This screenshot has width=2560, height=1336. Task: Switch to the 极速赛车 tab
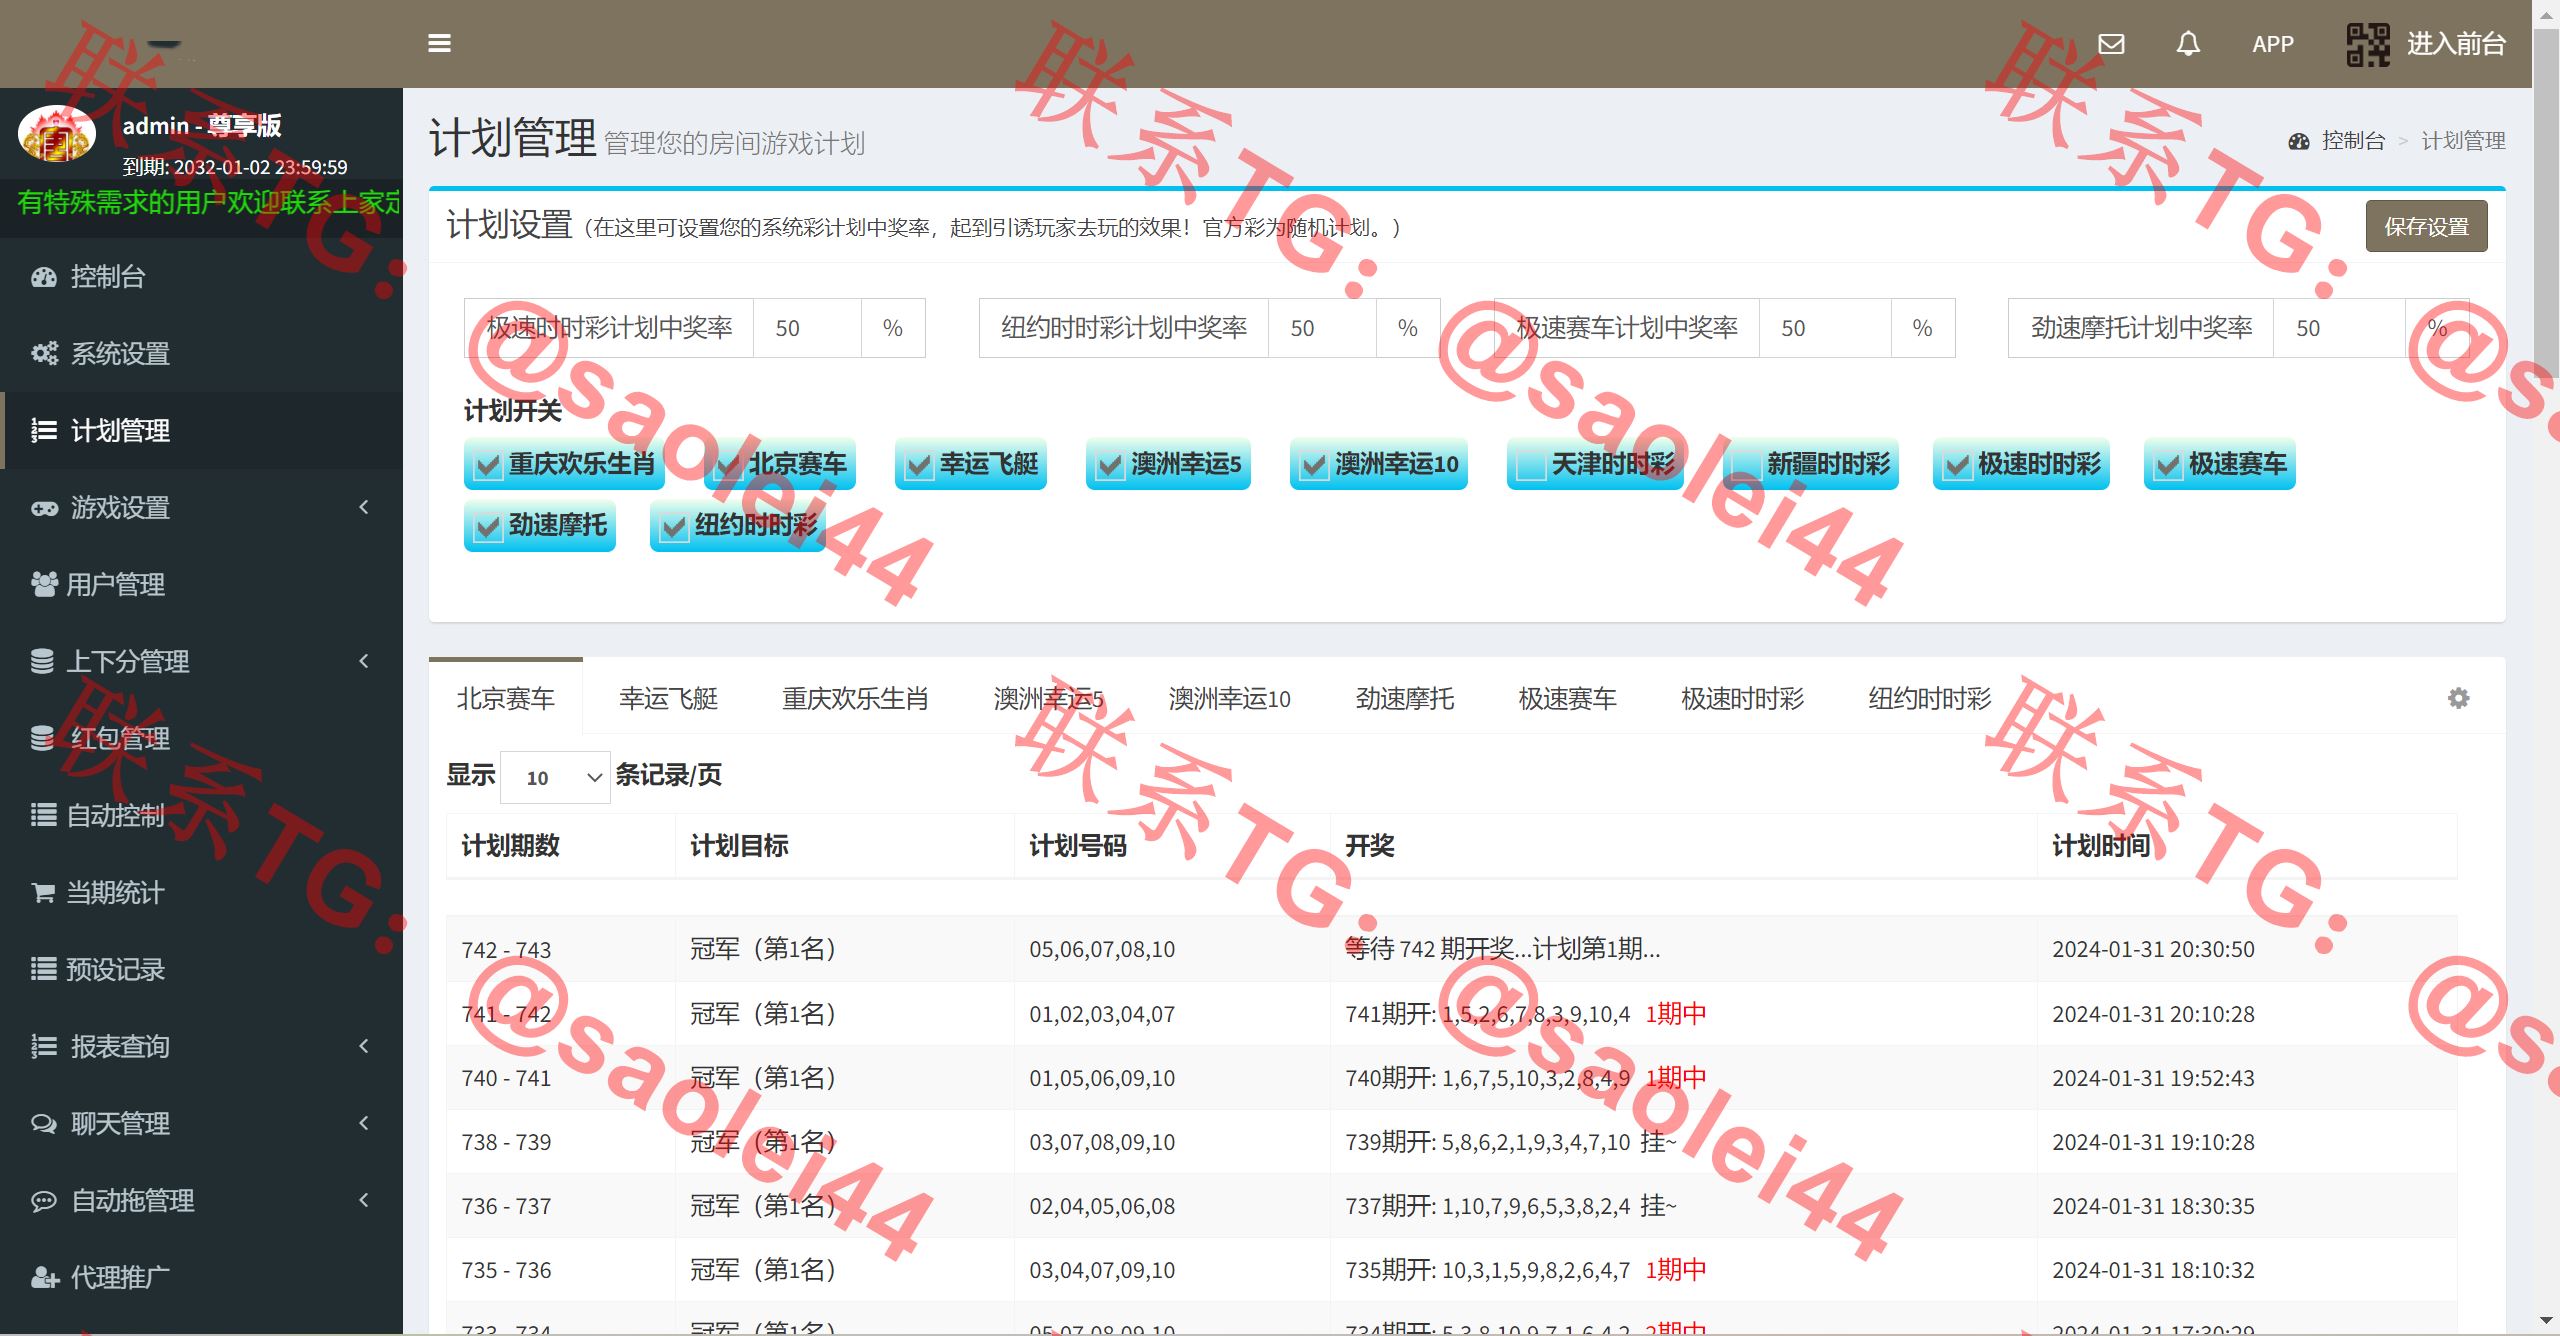click(x=1567, y=698)
